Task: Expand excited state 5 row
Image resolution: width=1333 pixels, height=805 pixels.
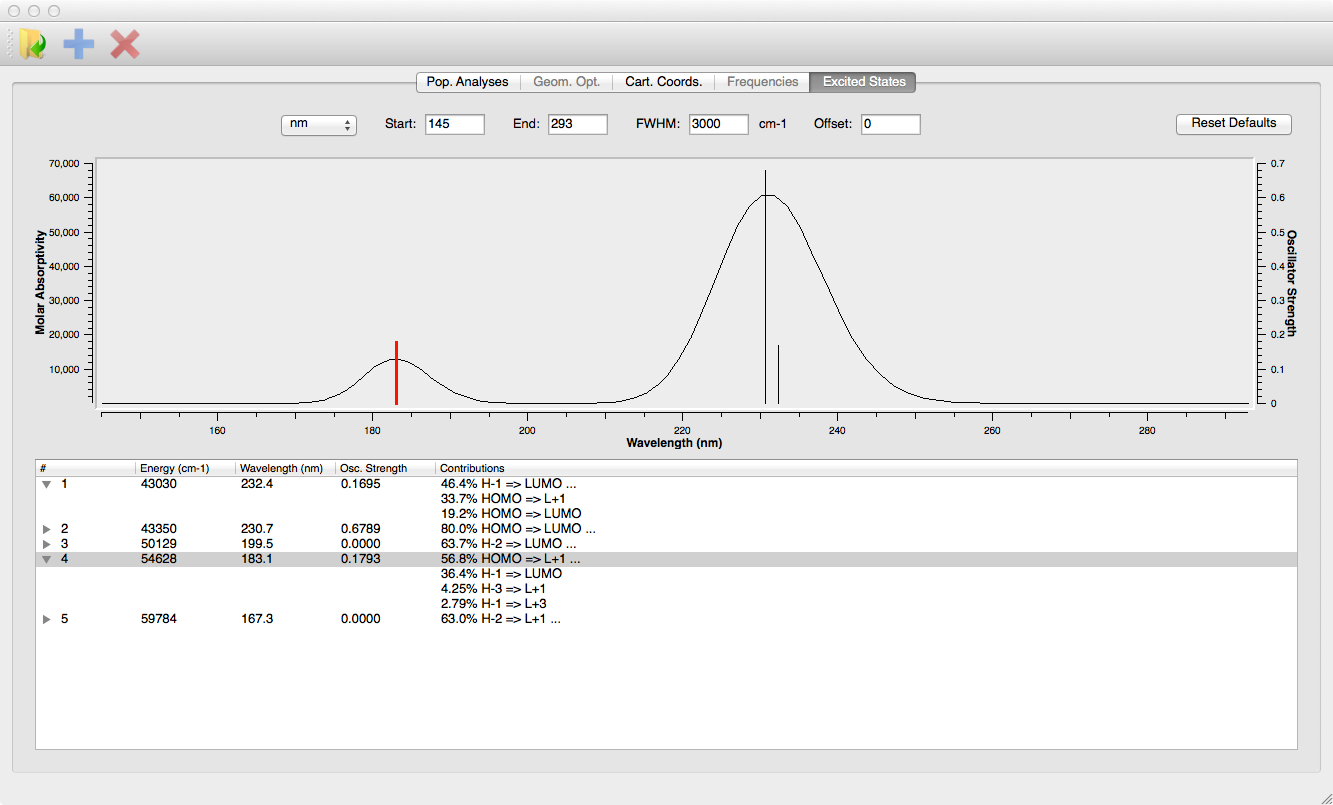Action: coord(46,620)
